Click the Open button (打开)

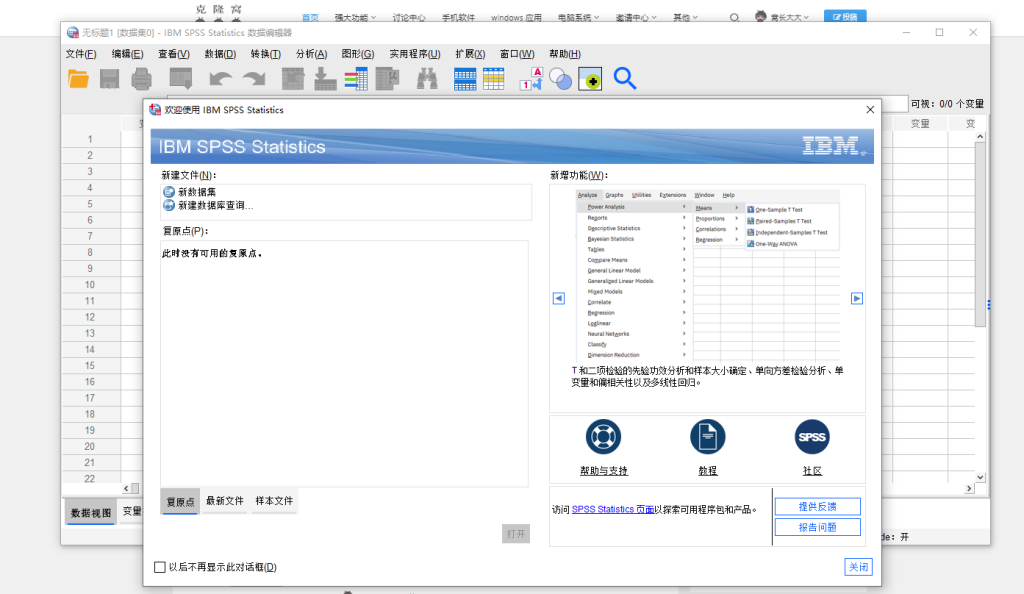coord(516,534)
